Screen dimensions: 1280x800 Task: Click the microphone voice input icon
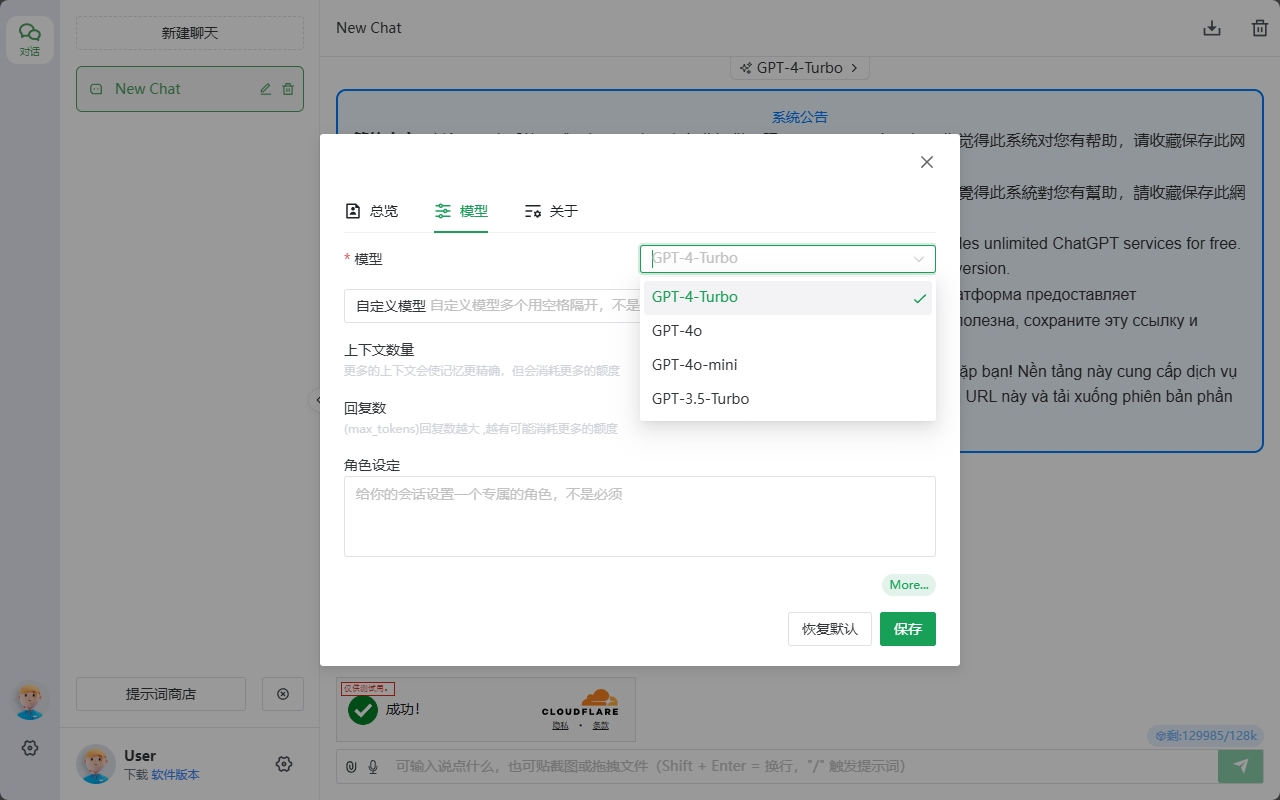tap(373, 767)
